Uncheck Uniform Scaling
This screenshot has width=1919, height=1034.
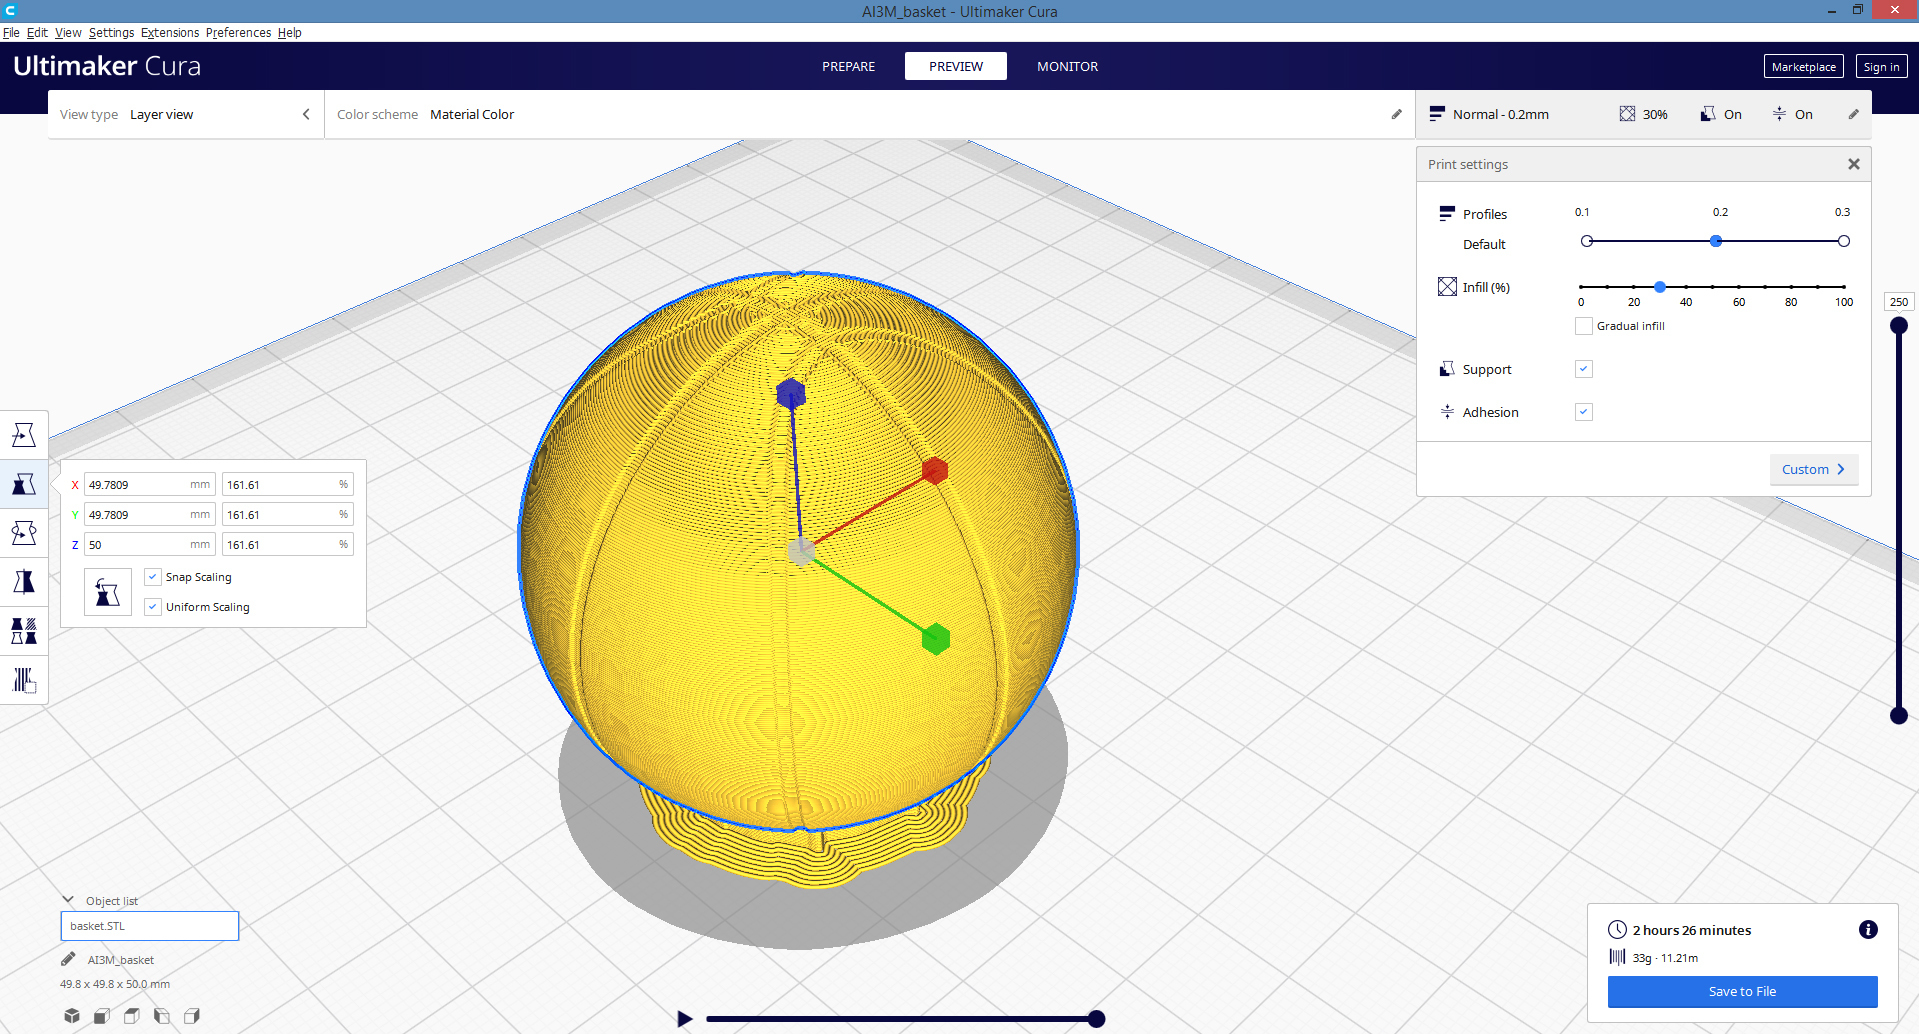152,606
